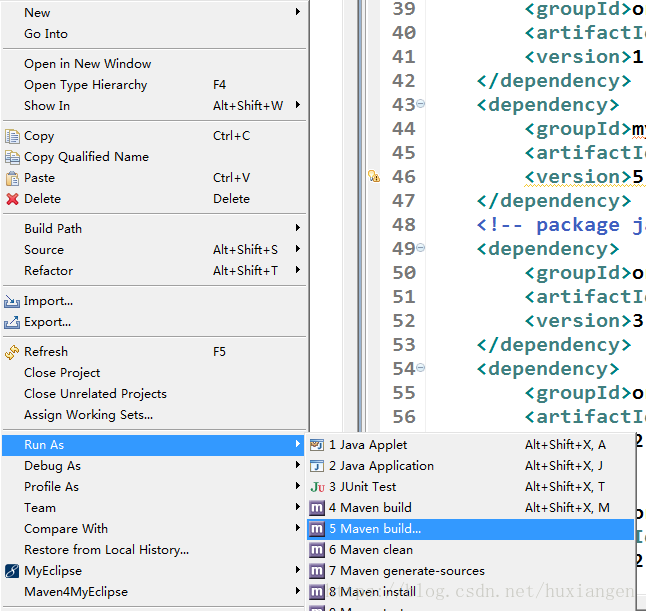Click the Paste clipboard icon
Screen dimensions: 646x611
(12, 178)
